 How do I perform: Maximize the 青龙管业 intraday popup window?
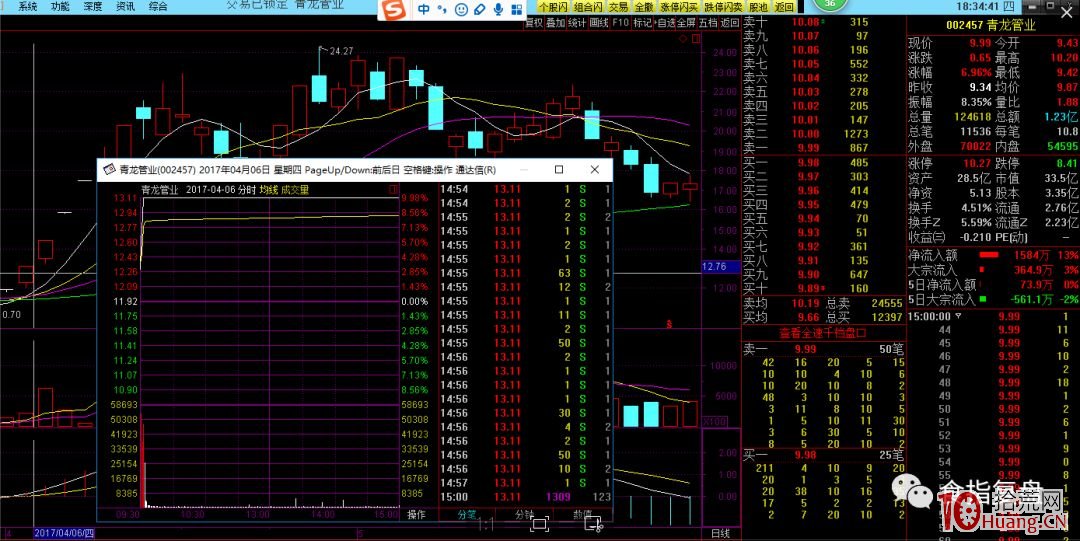click(559, 170)
